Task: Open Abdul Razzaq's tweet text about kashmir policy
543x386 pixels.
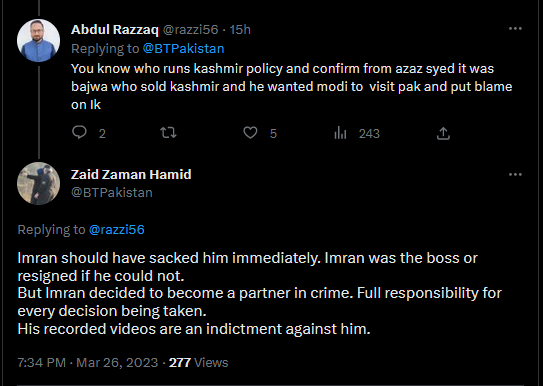Action: 292,87
